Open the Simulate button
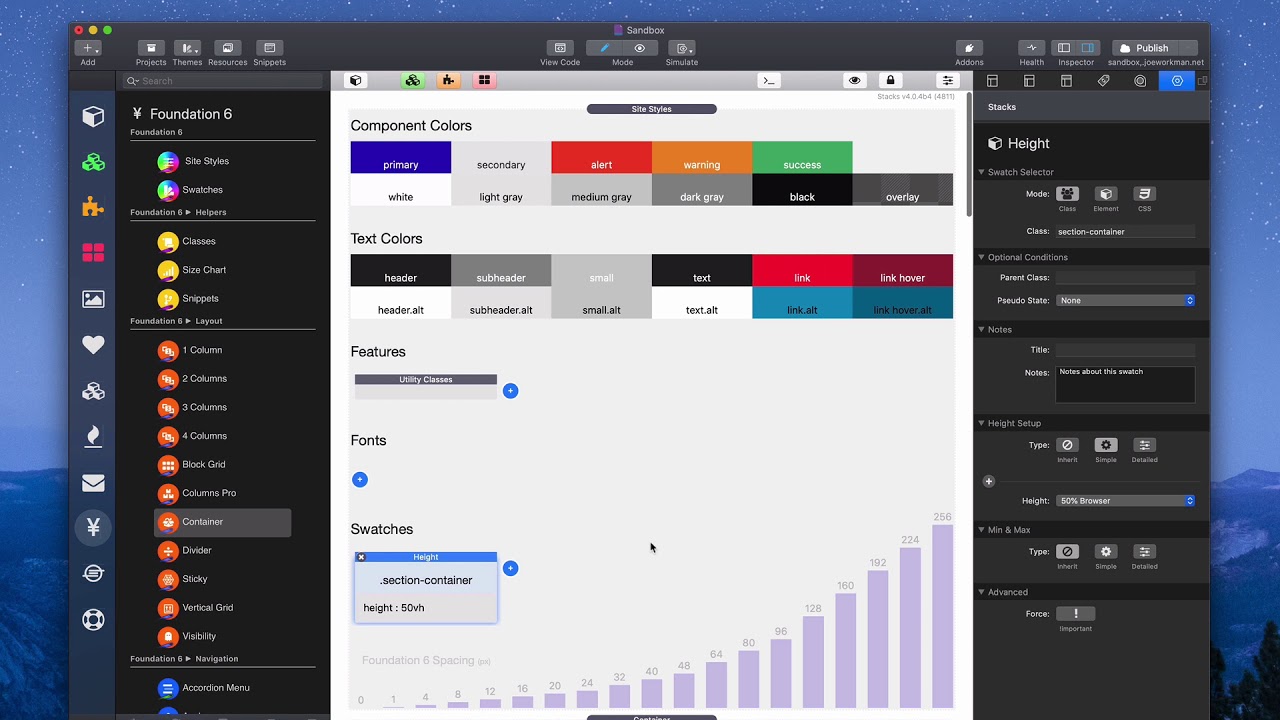The width and height of the screenshot is (1280, 720). (682, 48)
